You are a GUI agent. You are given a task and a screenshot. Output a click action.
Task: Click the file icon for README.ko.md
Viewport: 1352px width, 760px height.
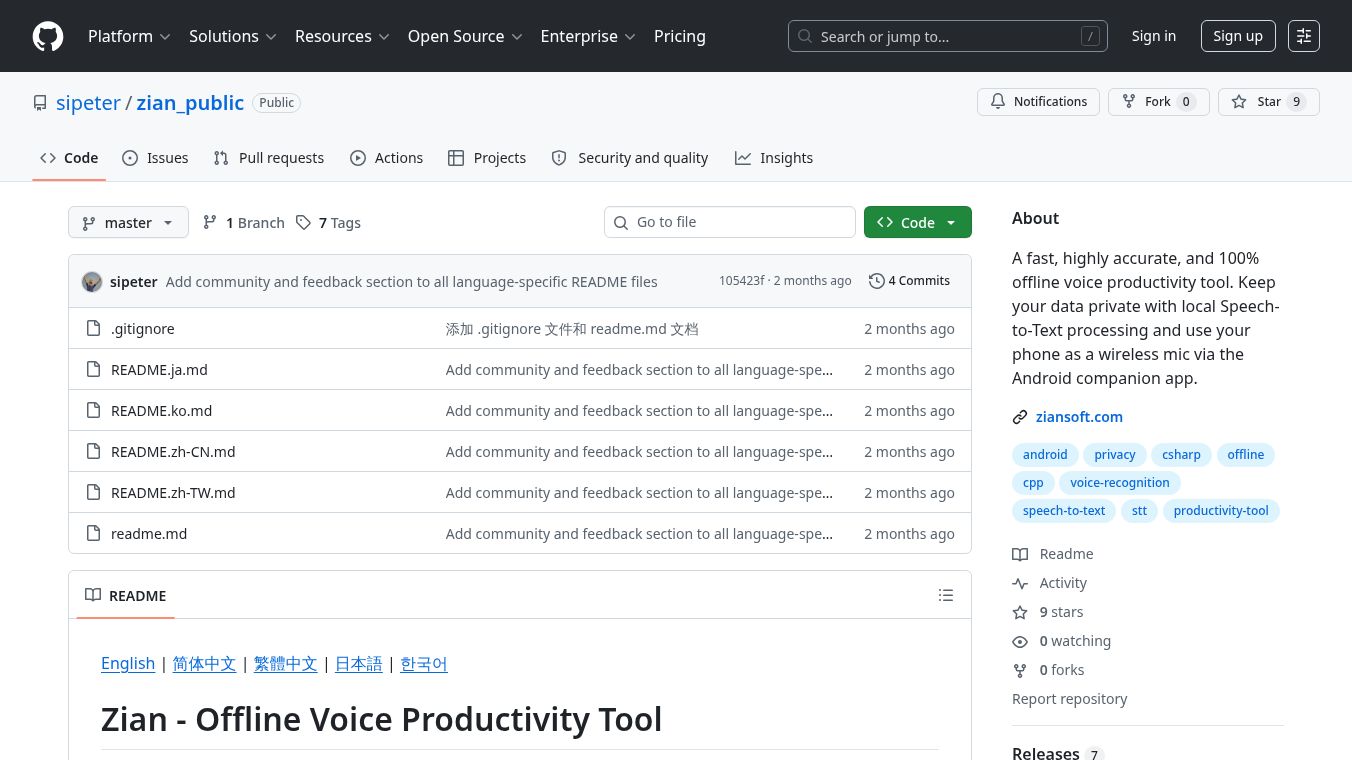pos(93,410)
